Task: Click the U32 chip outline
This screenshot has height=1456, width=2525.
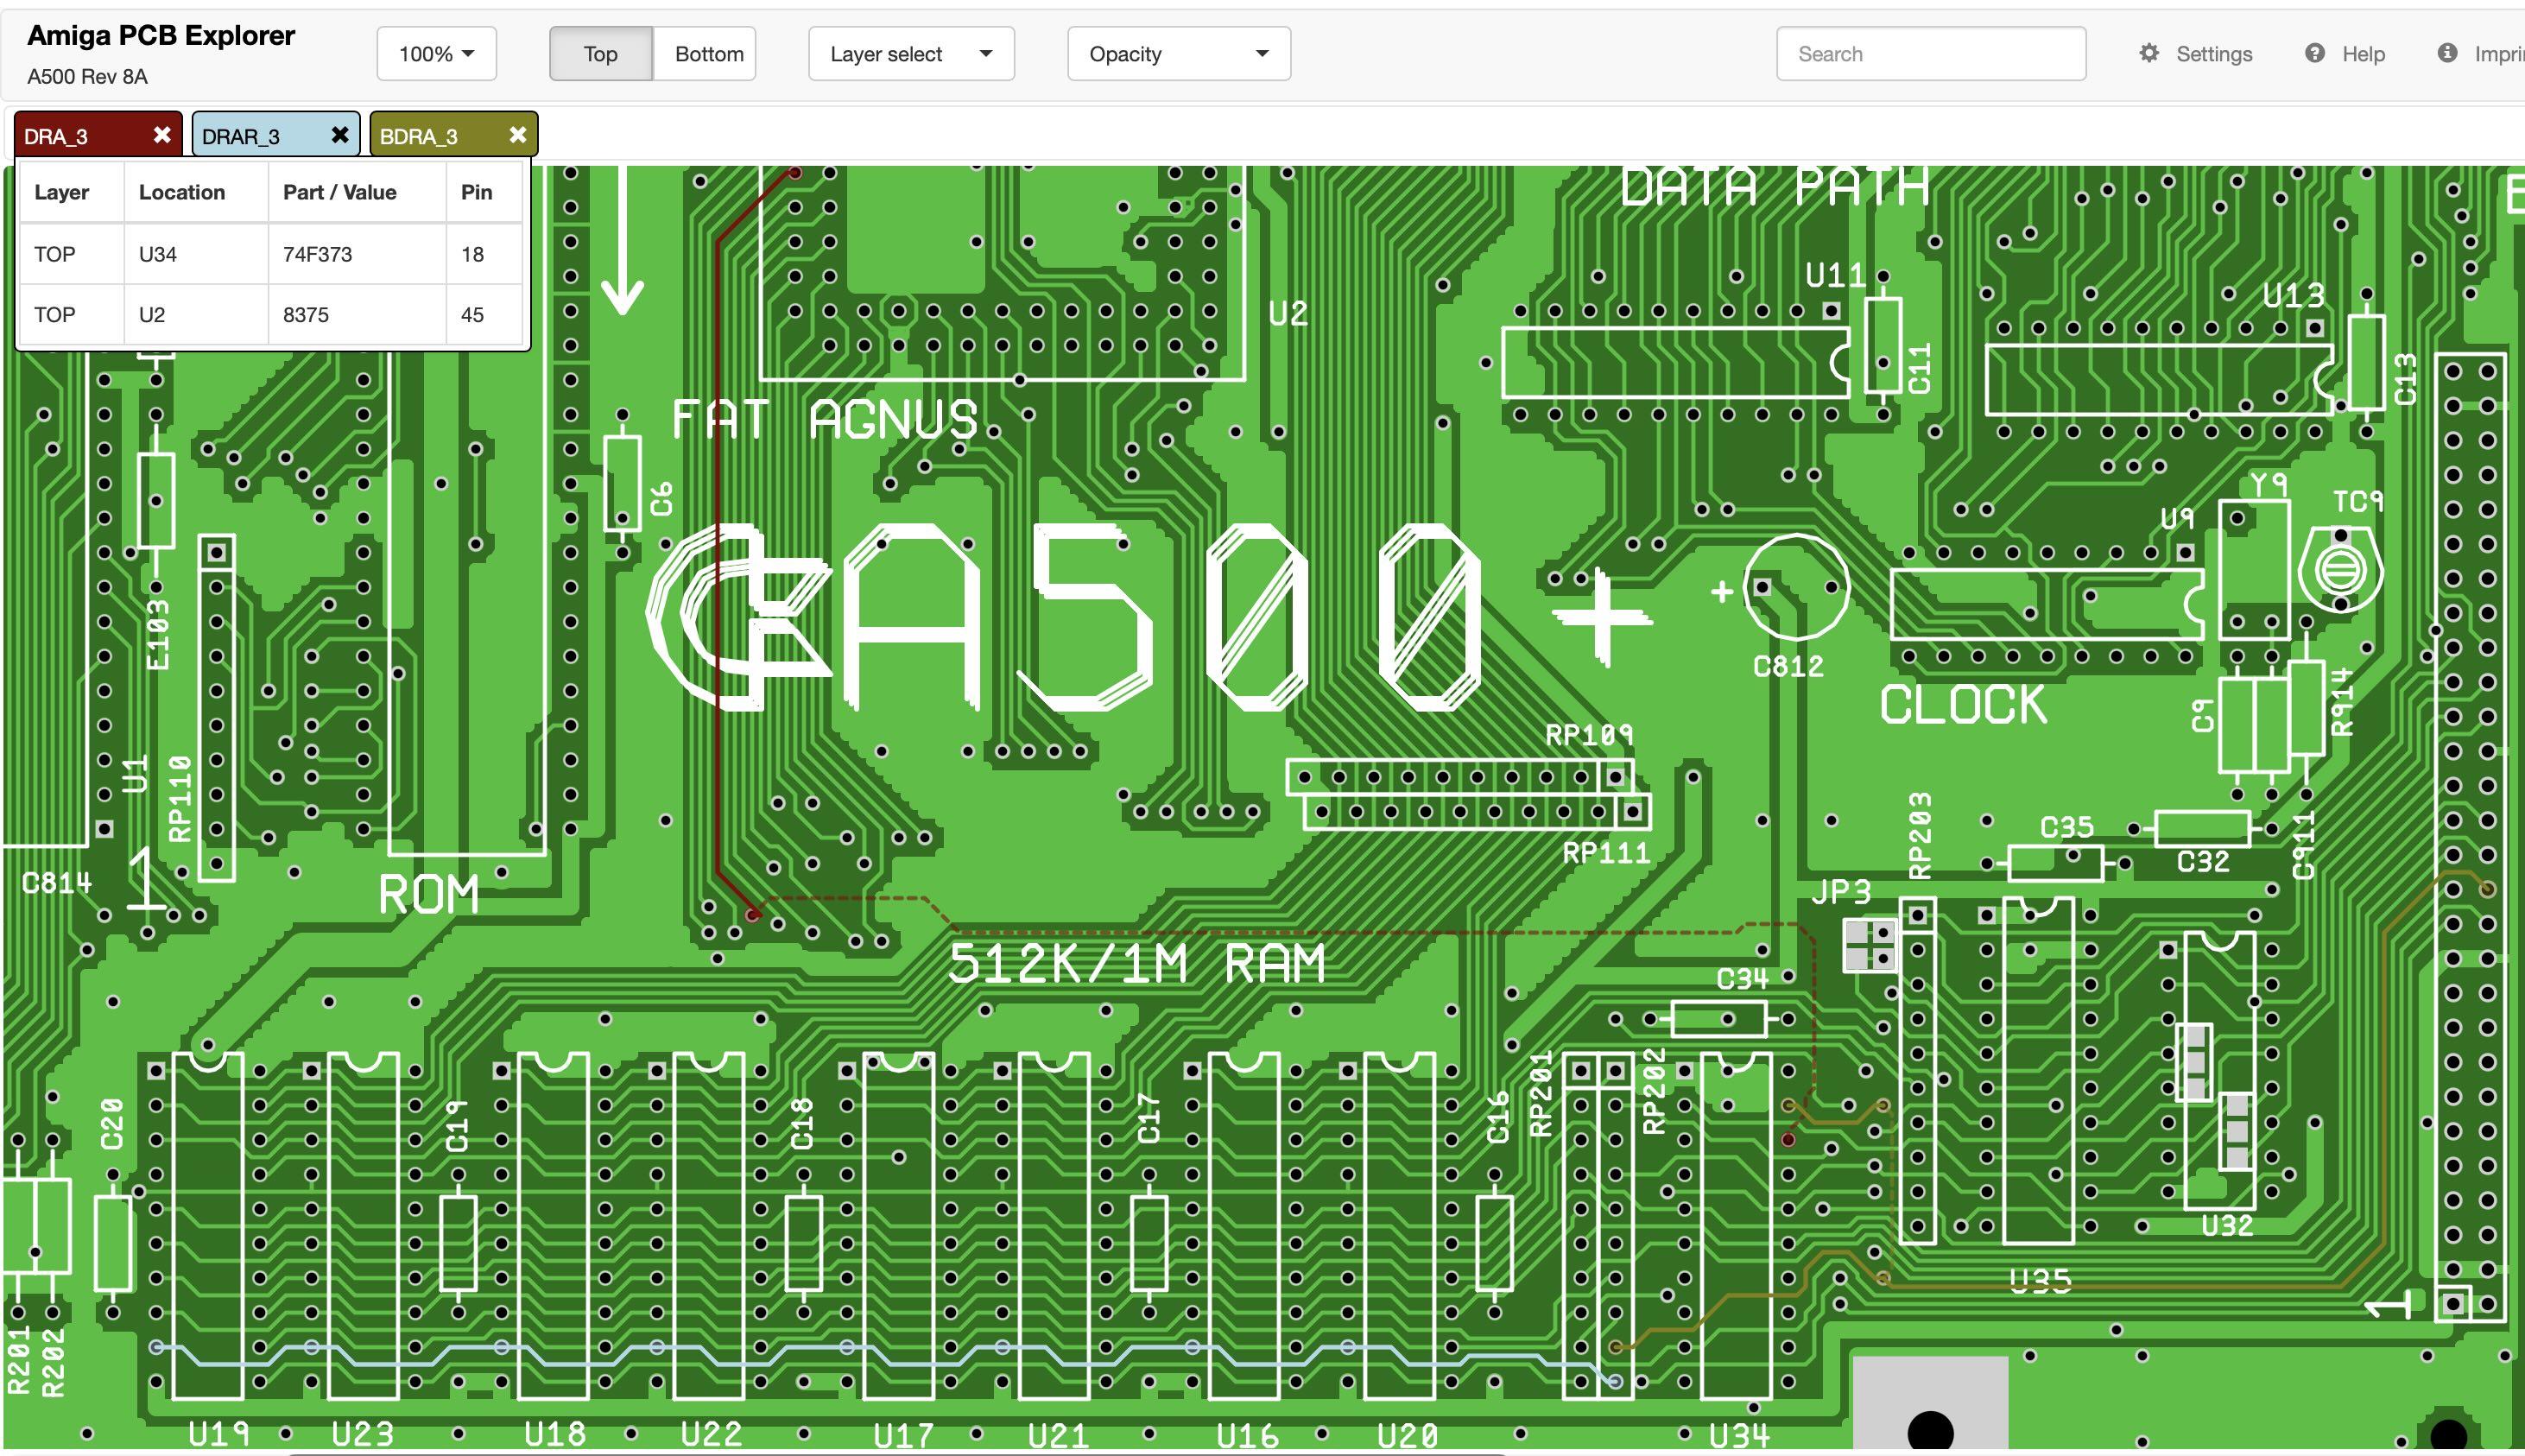Action: (x=2219, y=1070)
